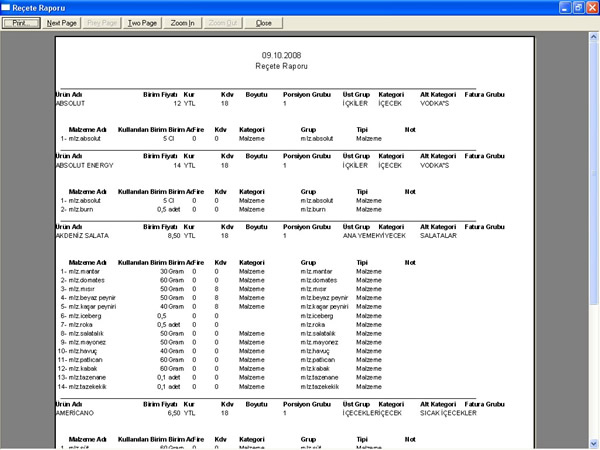Click the Print button
600x450 pixels.
click(x=21, y=23)
